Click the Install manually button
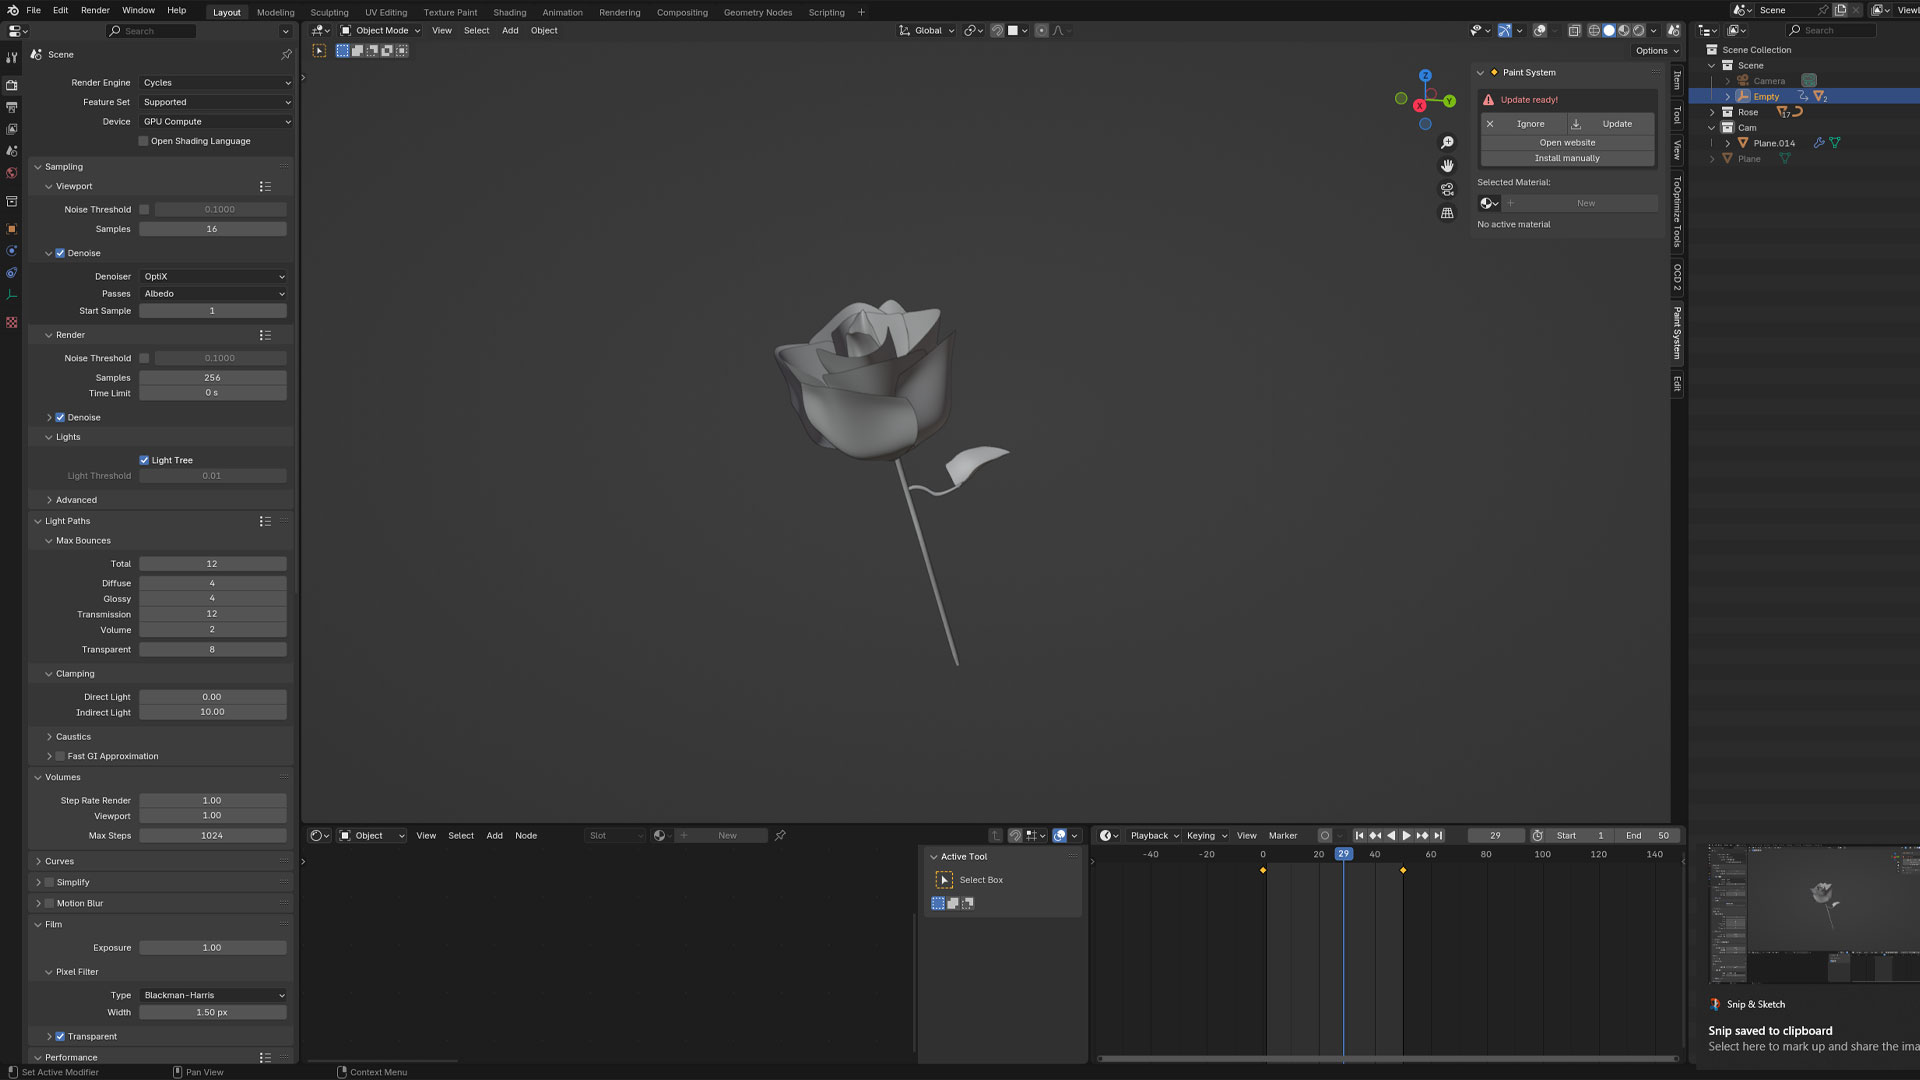Image resolution: width=1920 pixels, height=1080 pixels. [x=1567, y=158]
